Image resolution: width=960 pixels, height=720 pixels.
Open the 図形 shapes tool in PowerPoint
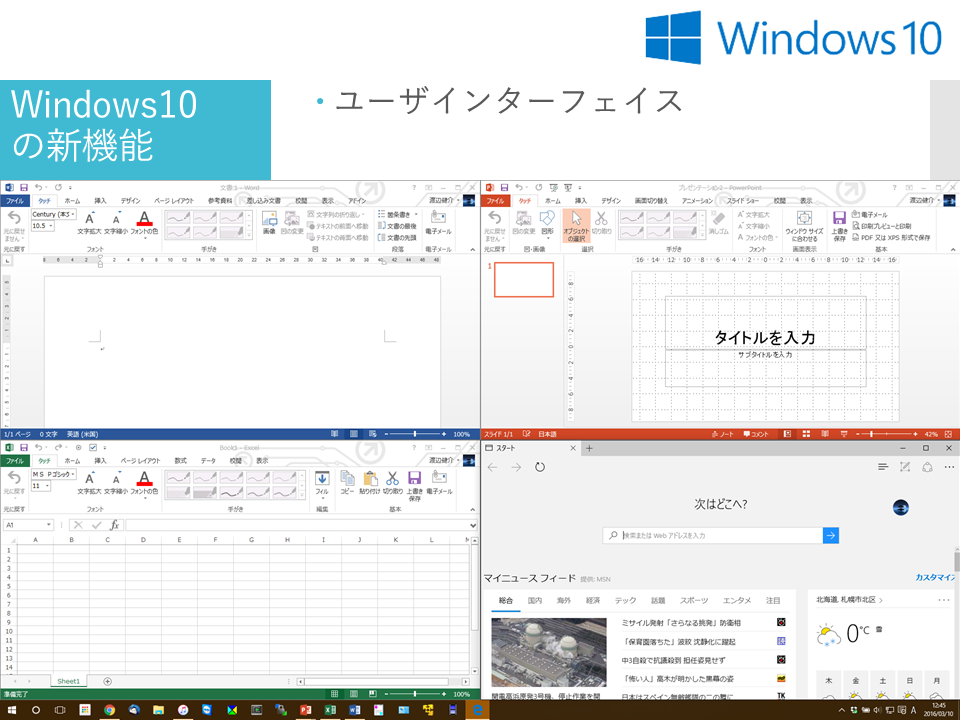[547, 219]
